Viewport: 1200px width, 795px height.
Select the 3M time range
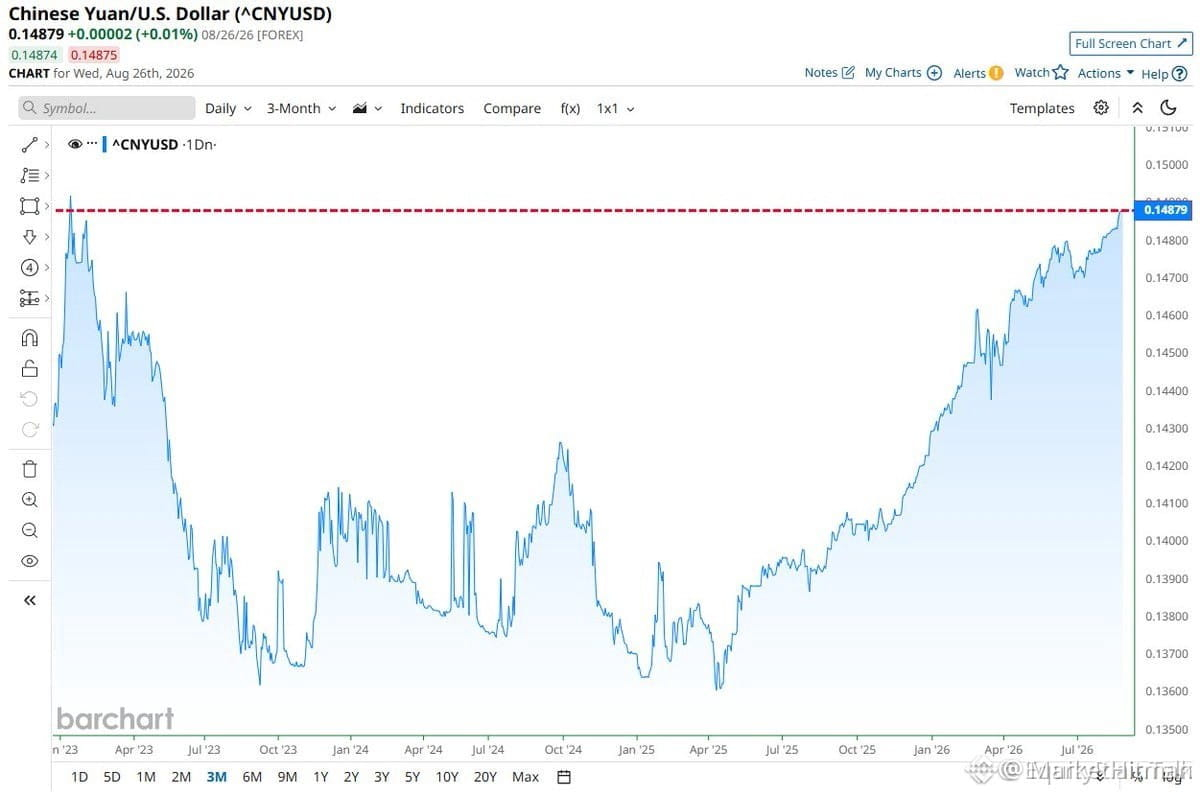point(216,777)
